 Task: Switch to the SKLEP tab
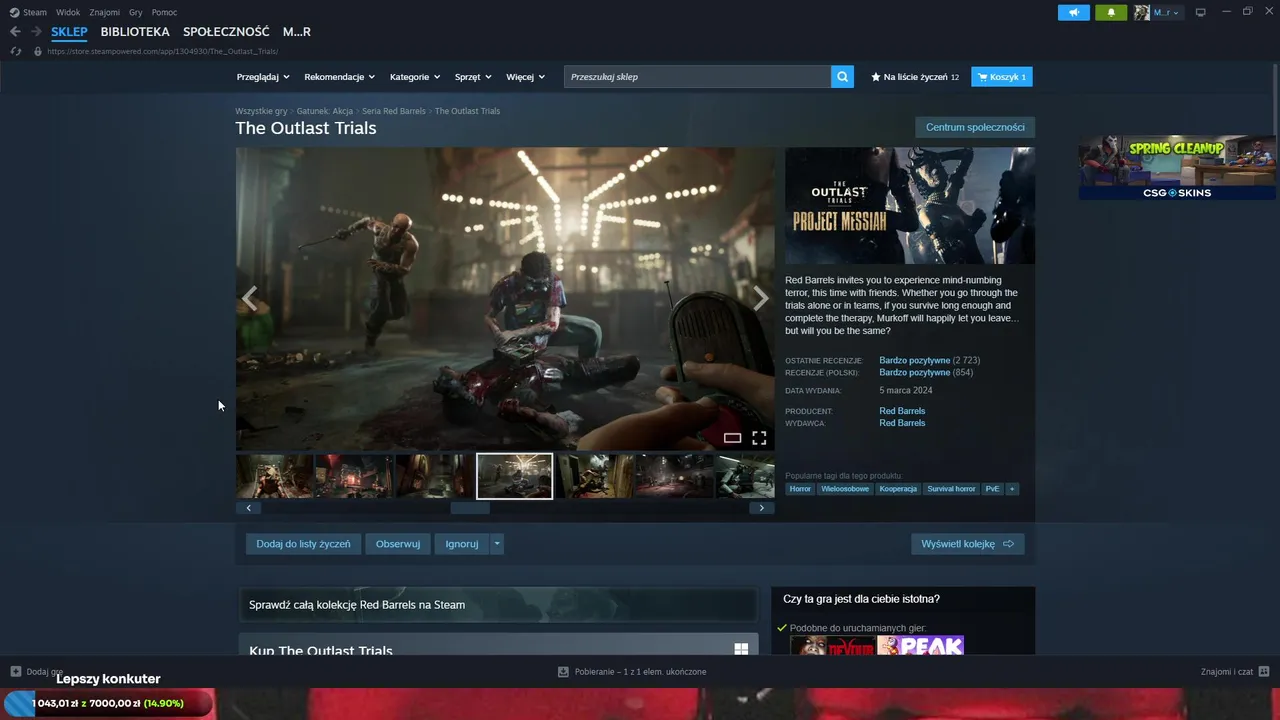(x=70, y=32)
